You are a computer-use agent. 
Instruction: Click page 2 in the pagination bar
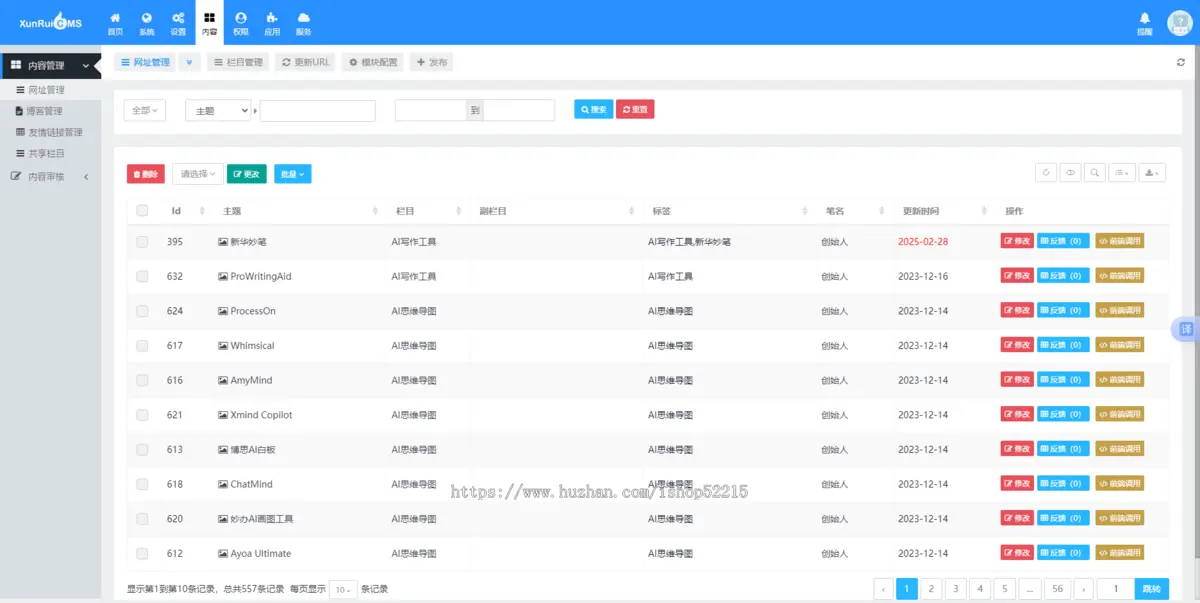point(931,589)
